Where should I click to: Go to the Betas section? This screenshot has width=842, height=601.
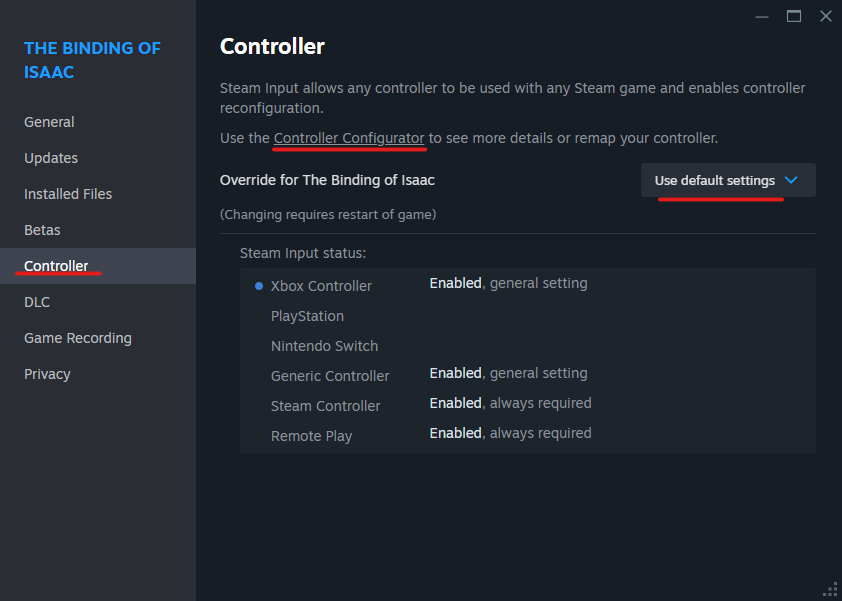pos(42,230)
